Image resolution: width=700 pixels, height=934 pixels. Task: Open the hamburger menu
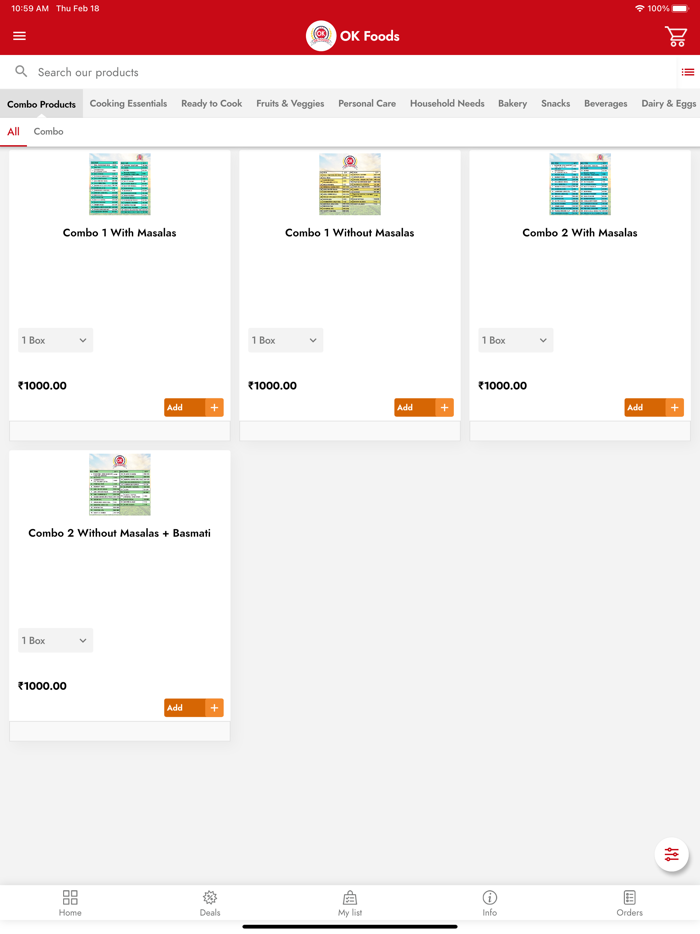19,36
